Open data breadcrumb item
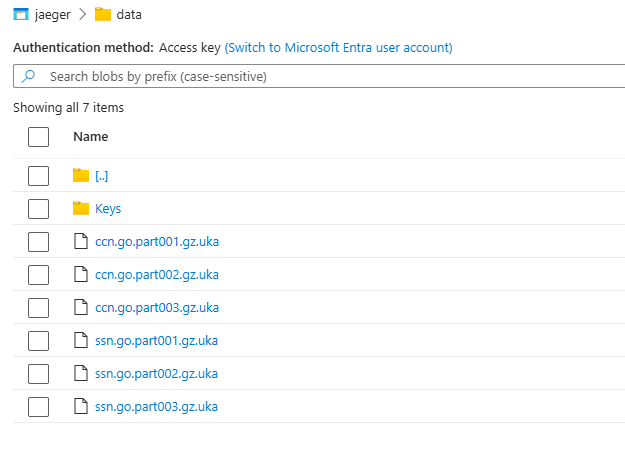This screenshot has width=625, height=472. pos(129,15)
